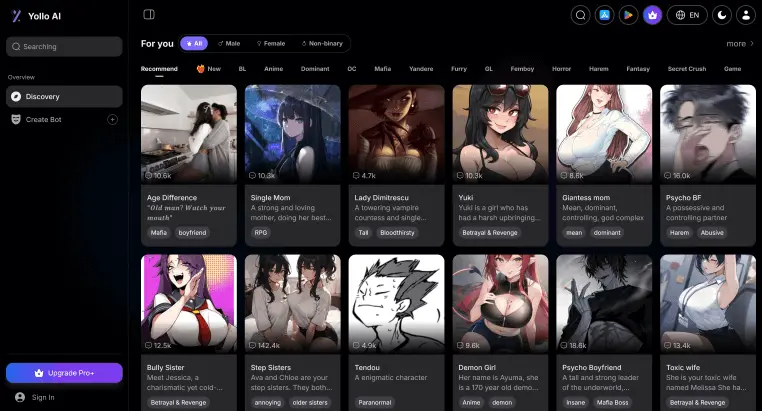Select the Non-binary gender filter
Screen dimensions: 762x411
click(321, 44)
